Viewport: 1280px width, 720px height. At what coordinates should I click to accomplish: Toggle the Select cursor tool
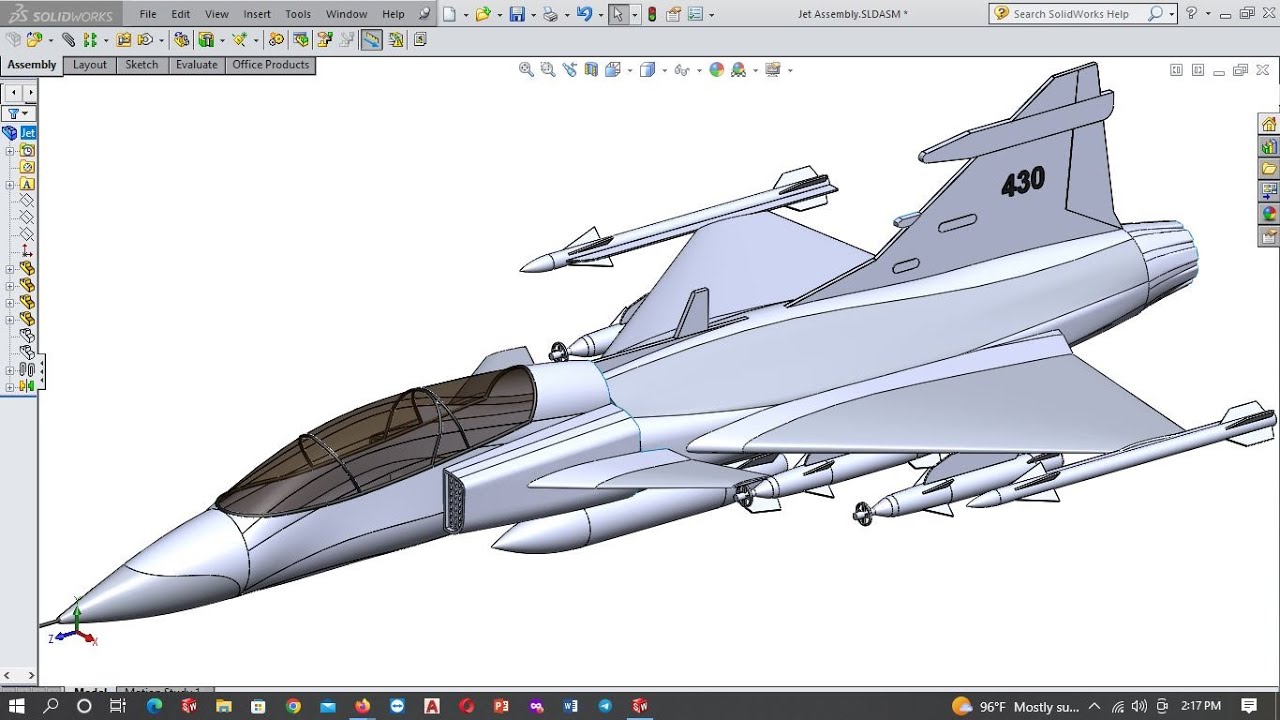619,14
